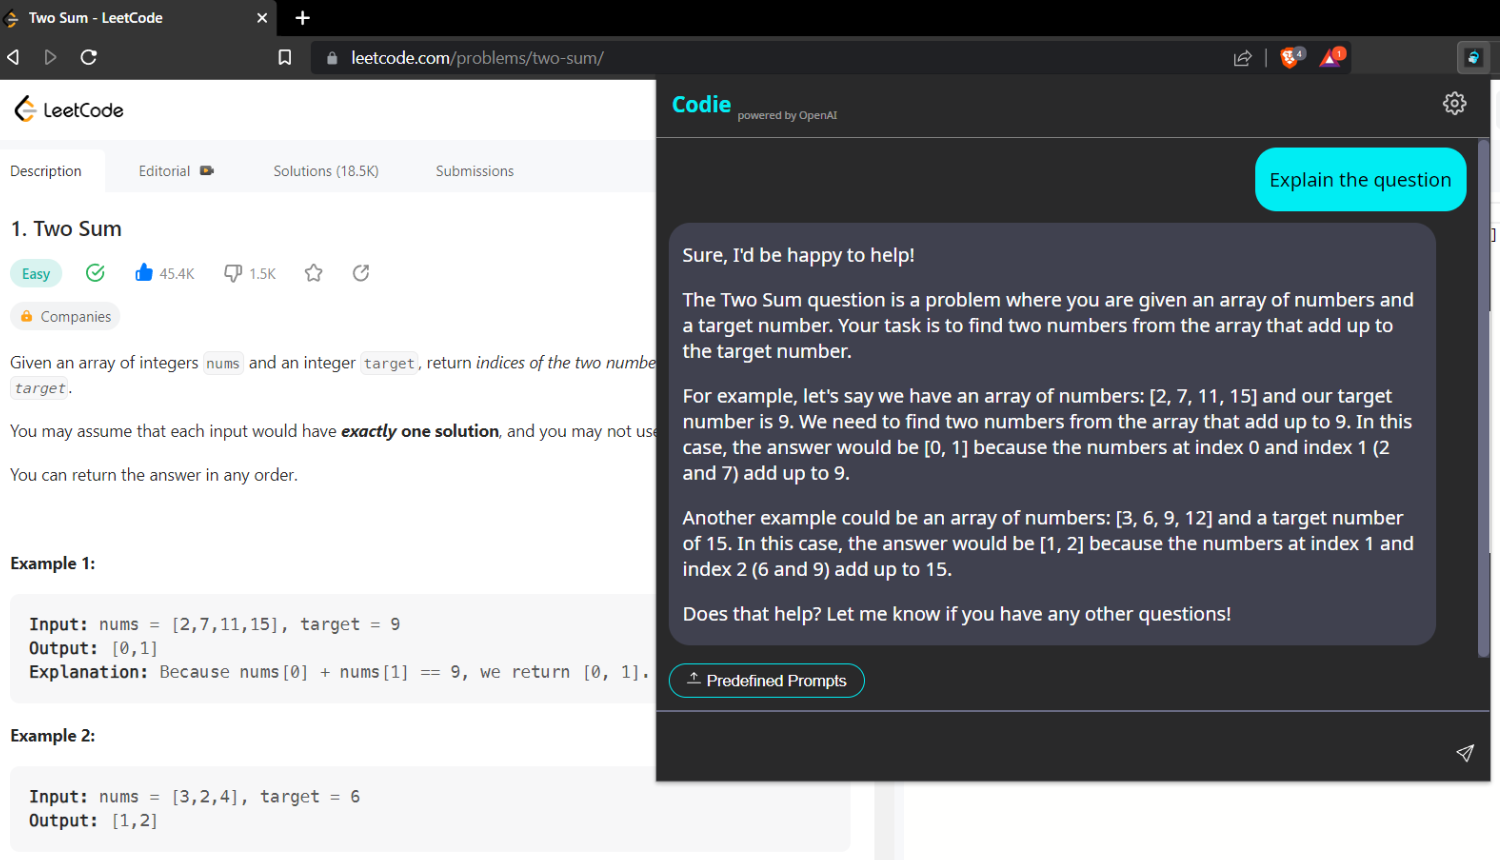1500x860 pixels.
Task: Dislike the problem with thumbs down
Action: tap(233, 273)
